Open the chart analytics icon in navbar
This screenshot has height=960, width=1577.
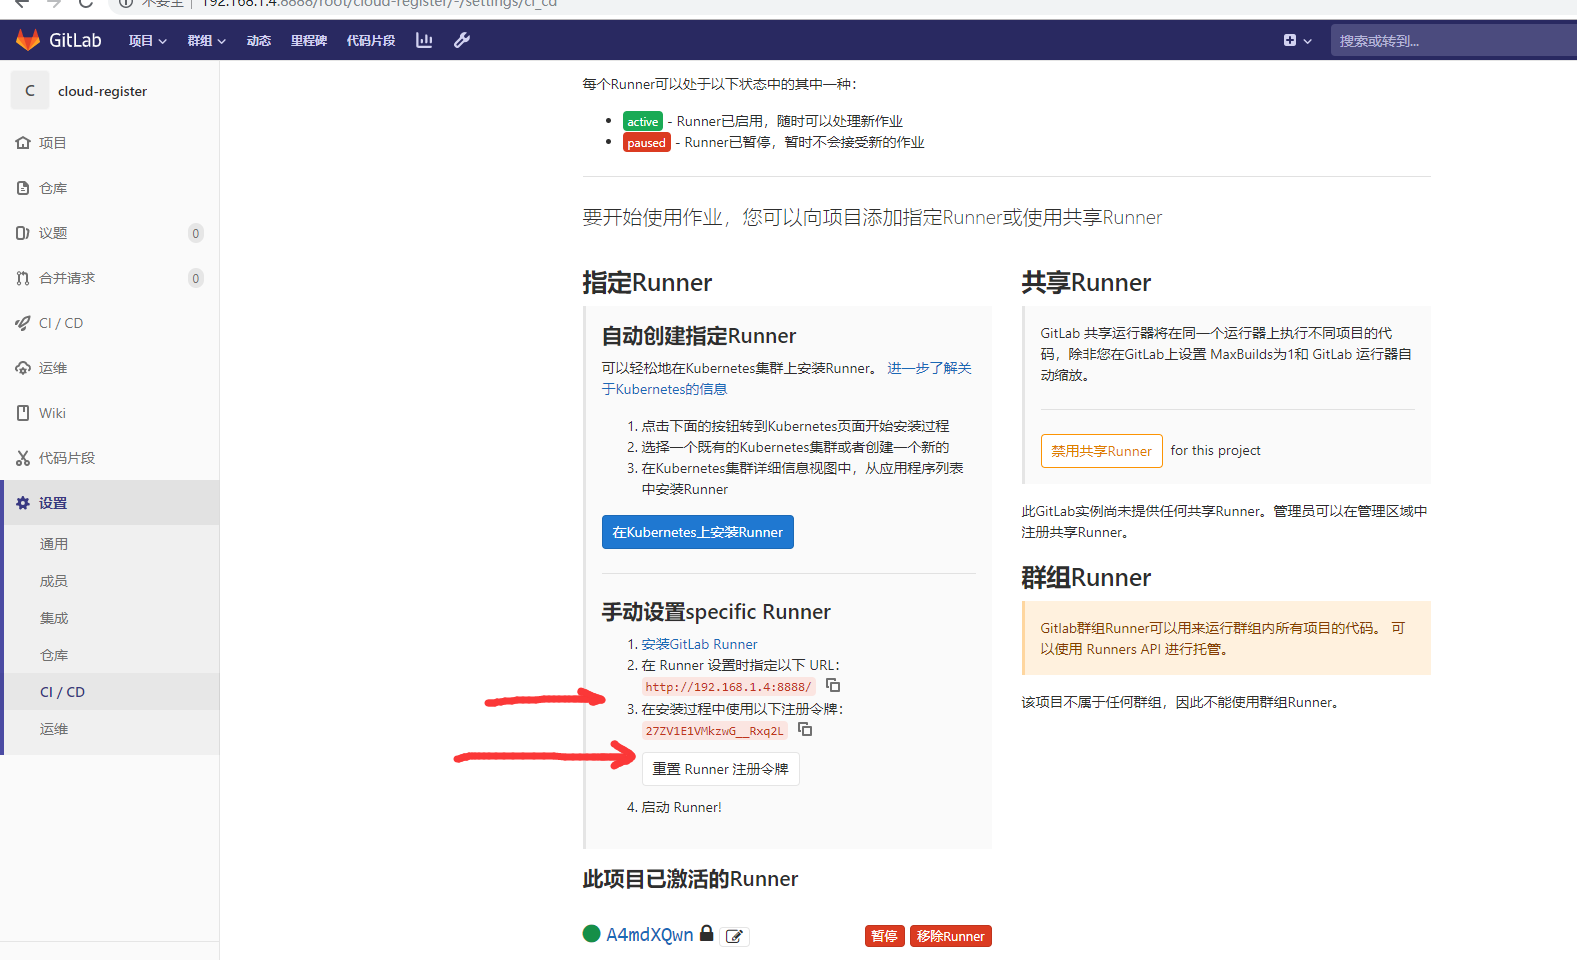(x=424, y=40)
